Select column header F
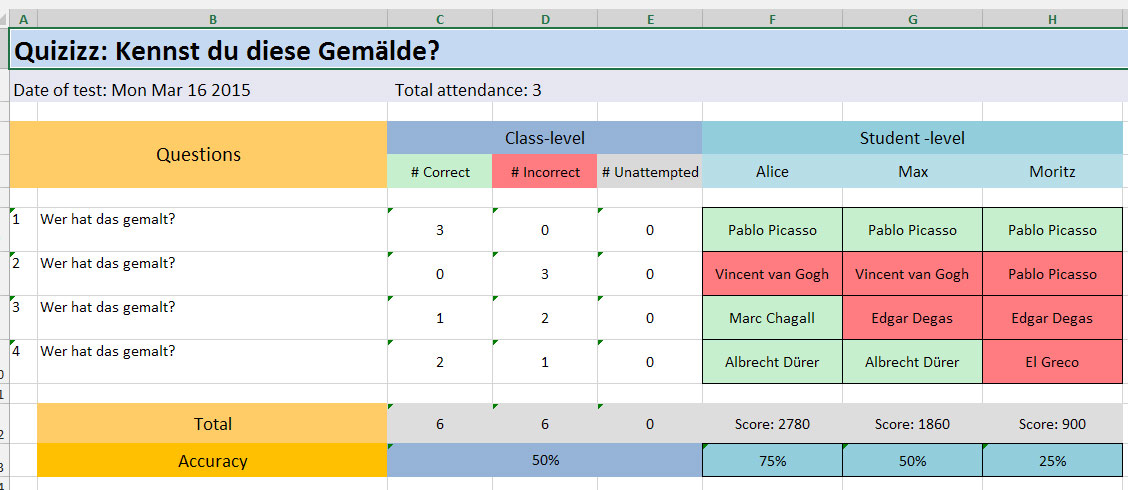 772,19
